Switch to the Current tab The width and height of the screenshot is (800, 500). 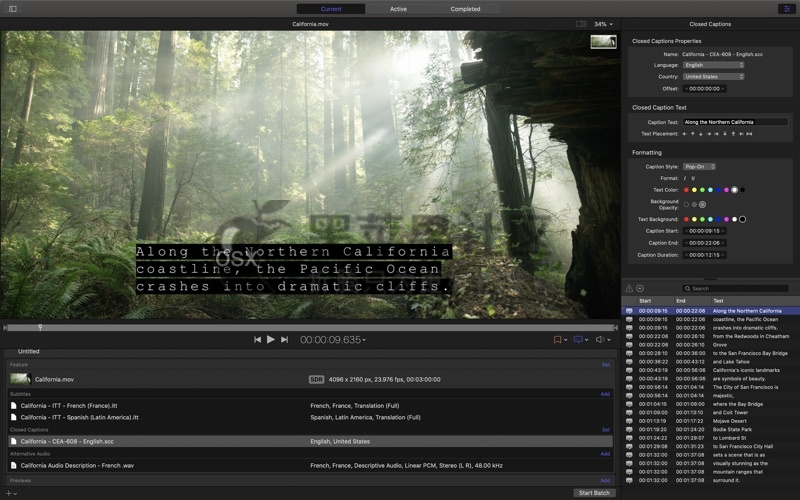(x=331, y=9)
